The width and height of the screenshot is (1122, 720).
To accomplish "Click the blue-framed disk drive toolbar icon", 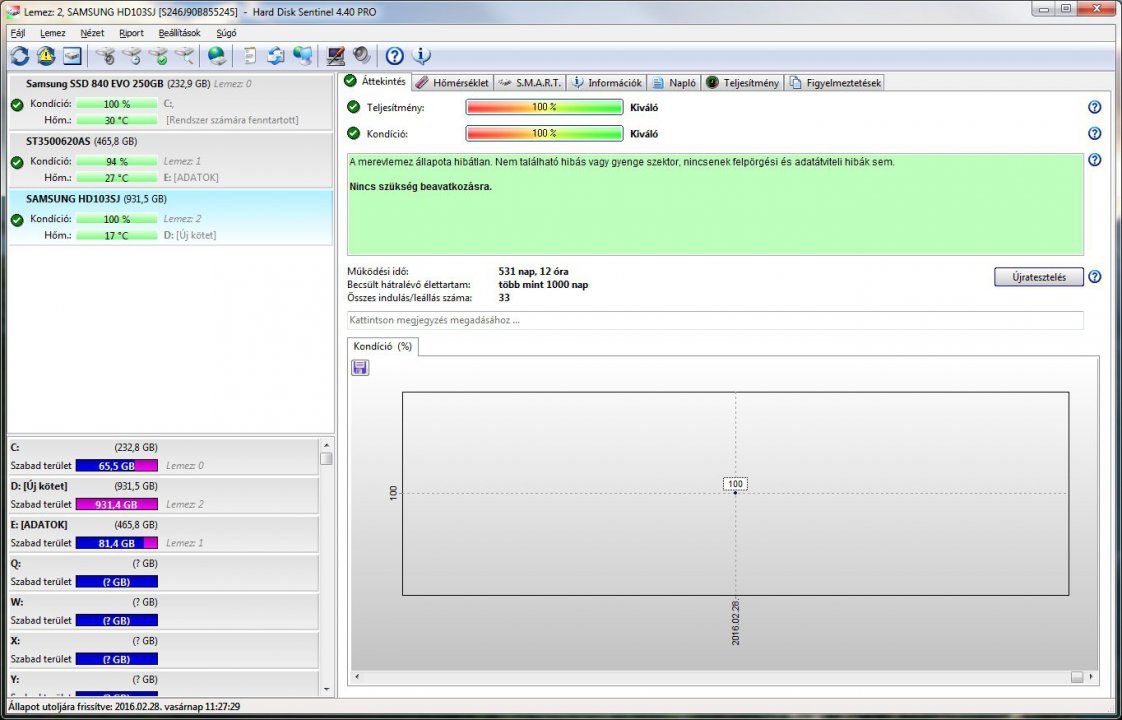I will point(72,56).
